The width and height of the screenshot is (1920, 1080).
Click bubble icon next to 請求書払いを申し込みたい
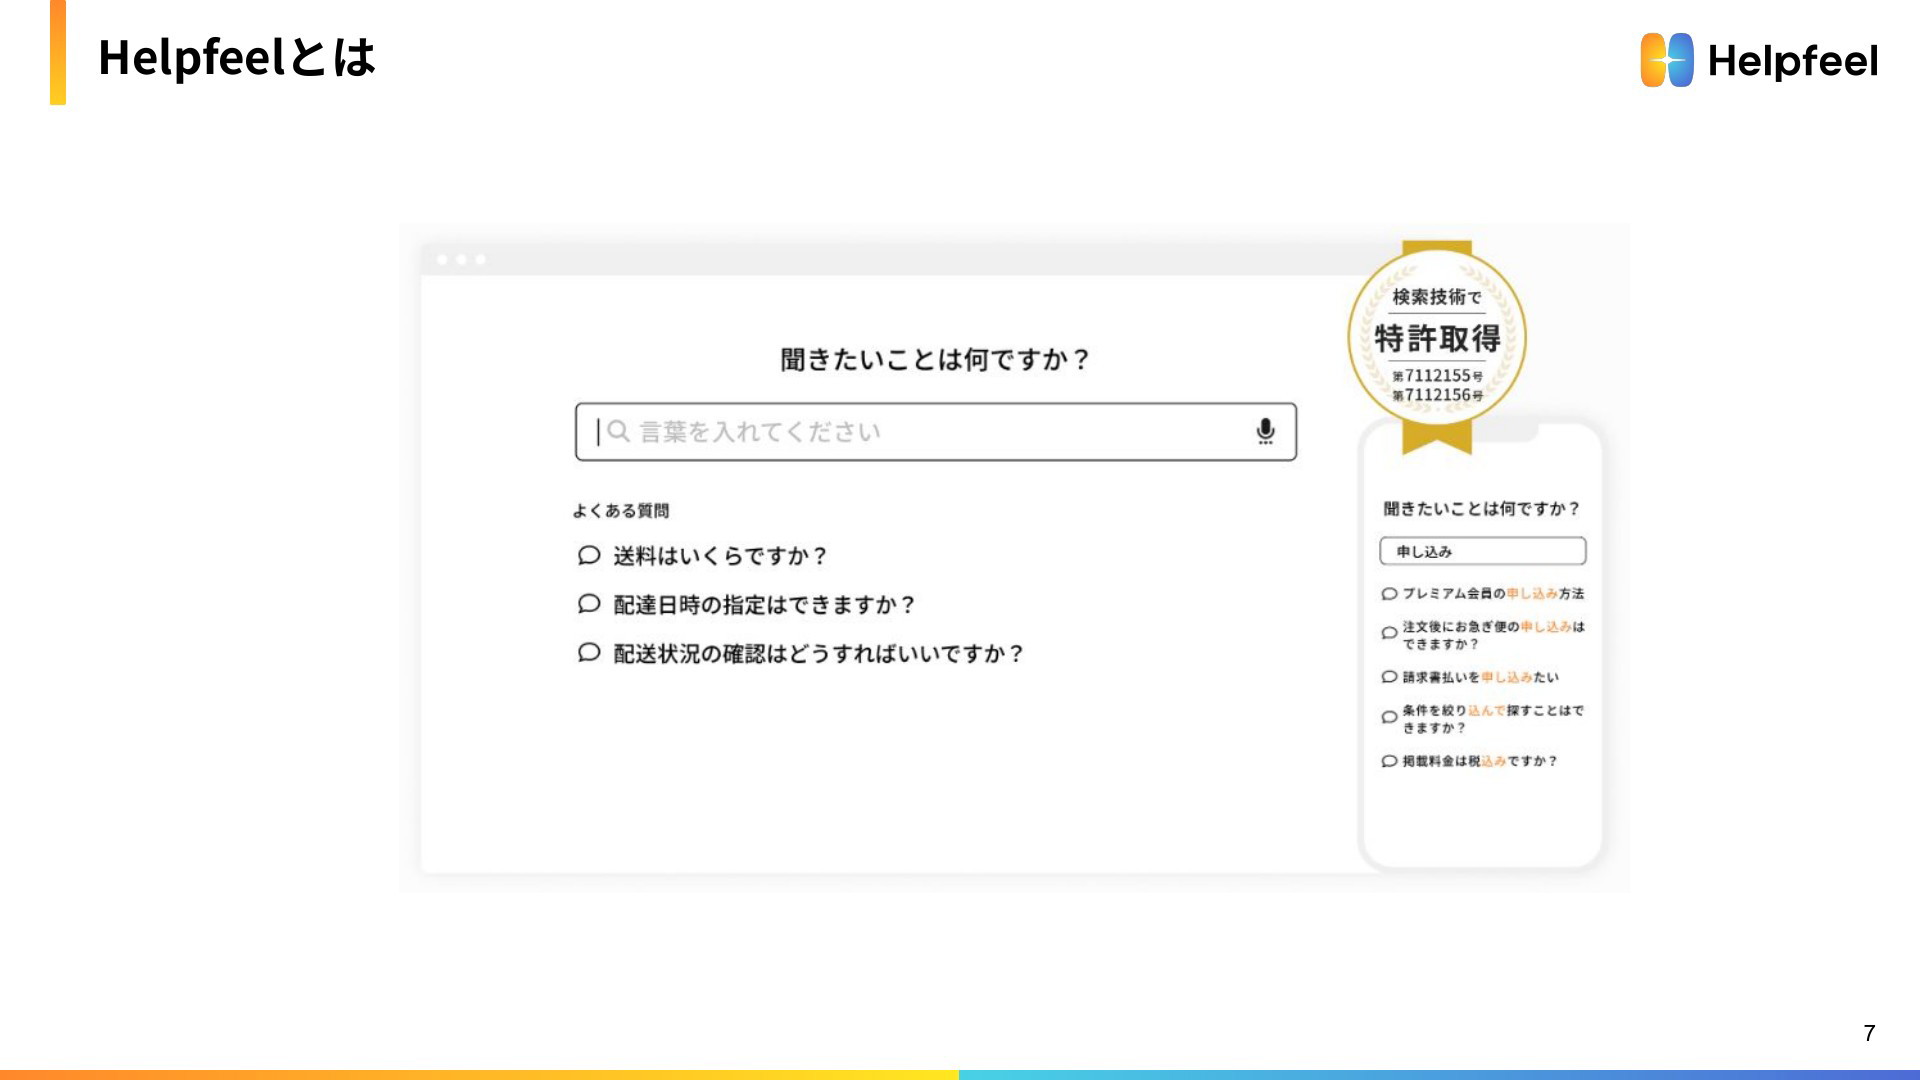pos(1389,677)
